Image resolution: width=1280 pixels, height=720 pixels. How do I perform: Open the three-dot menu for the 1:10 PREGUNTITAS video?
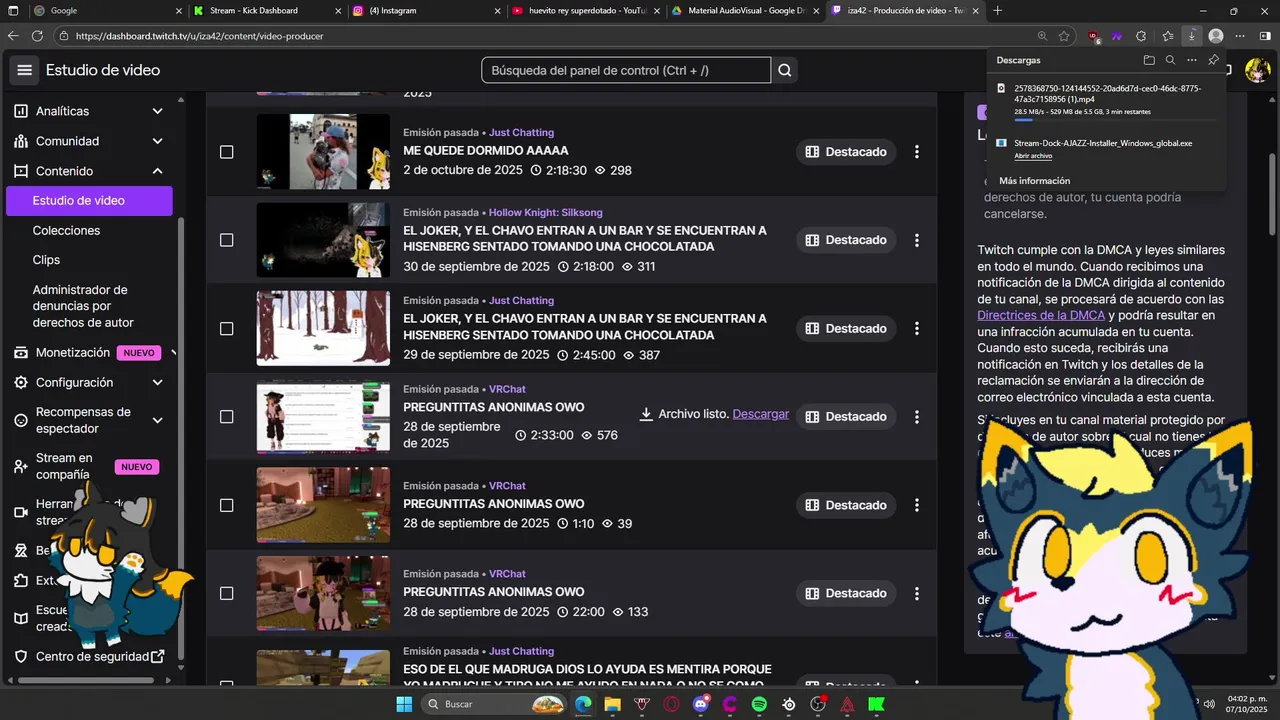[x=917, y=505]
